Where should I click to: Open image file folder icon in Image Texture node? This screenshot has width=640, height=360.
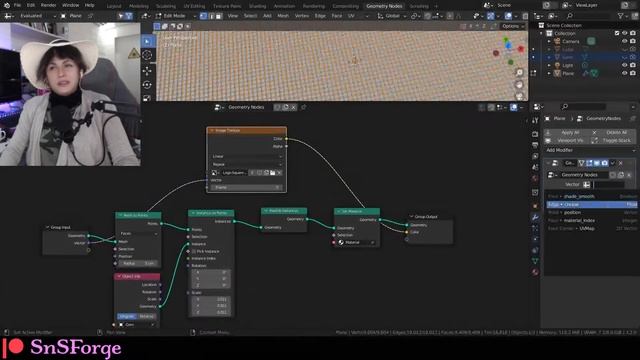273,173
